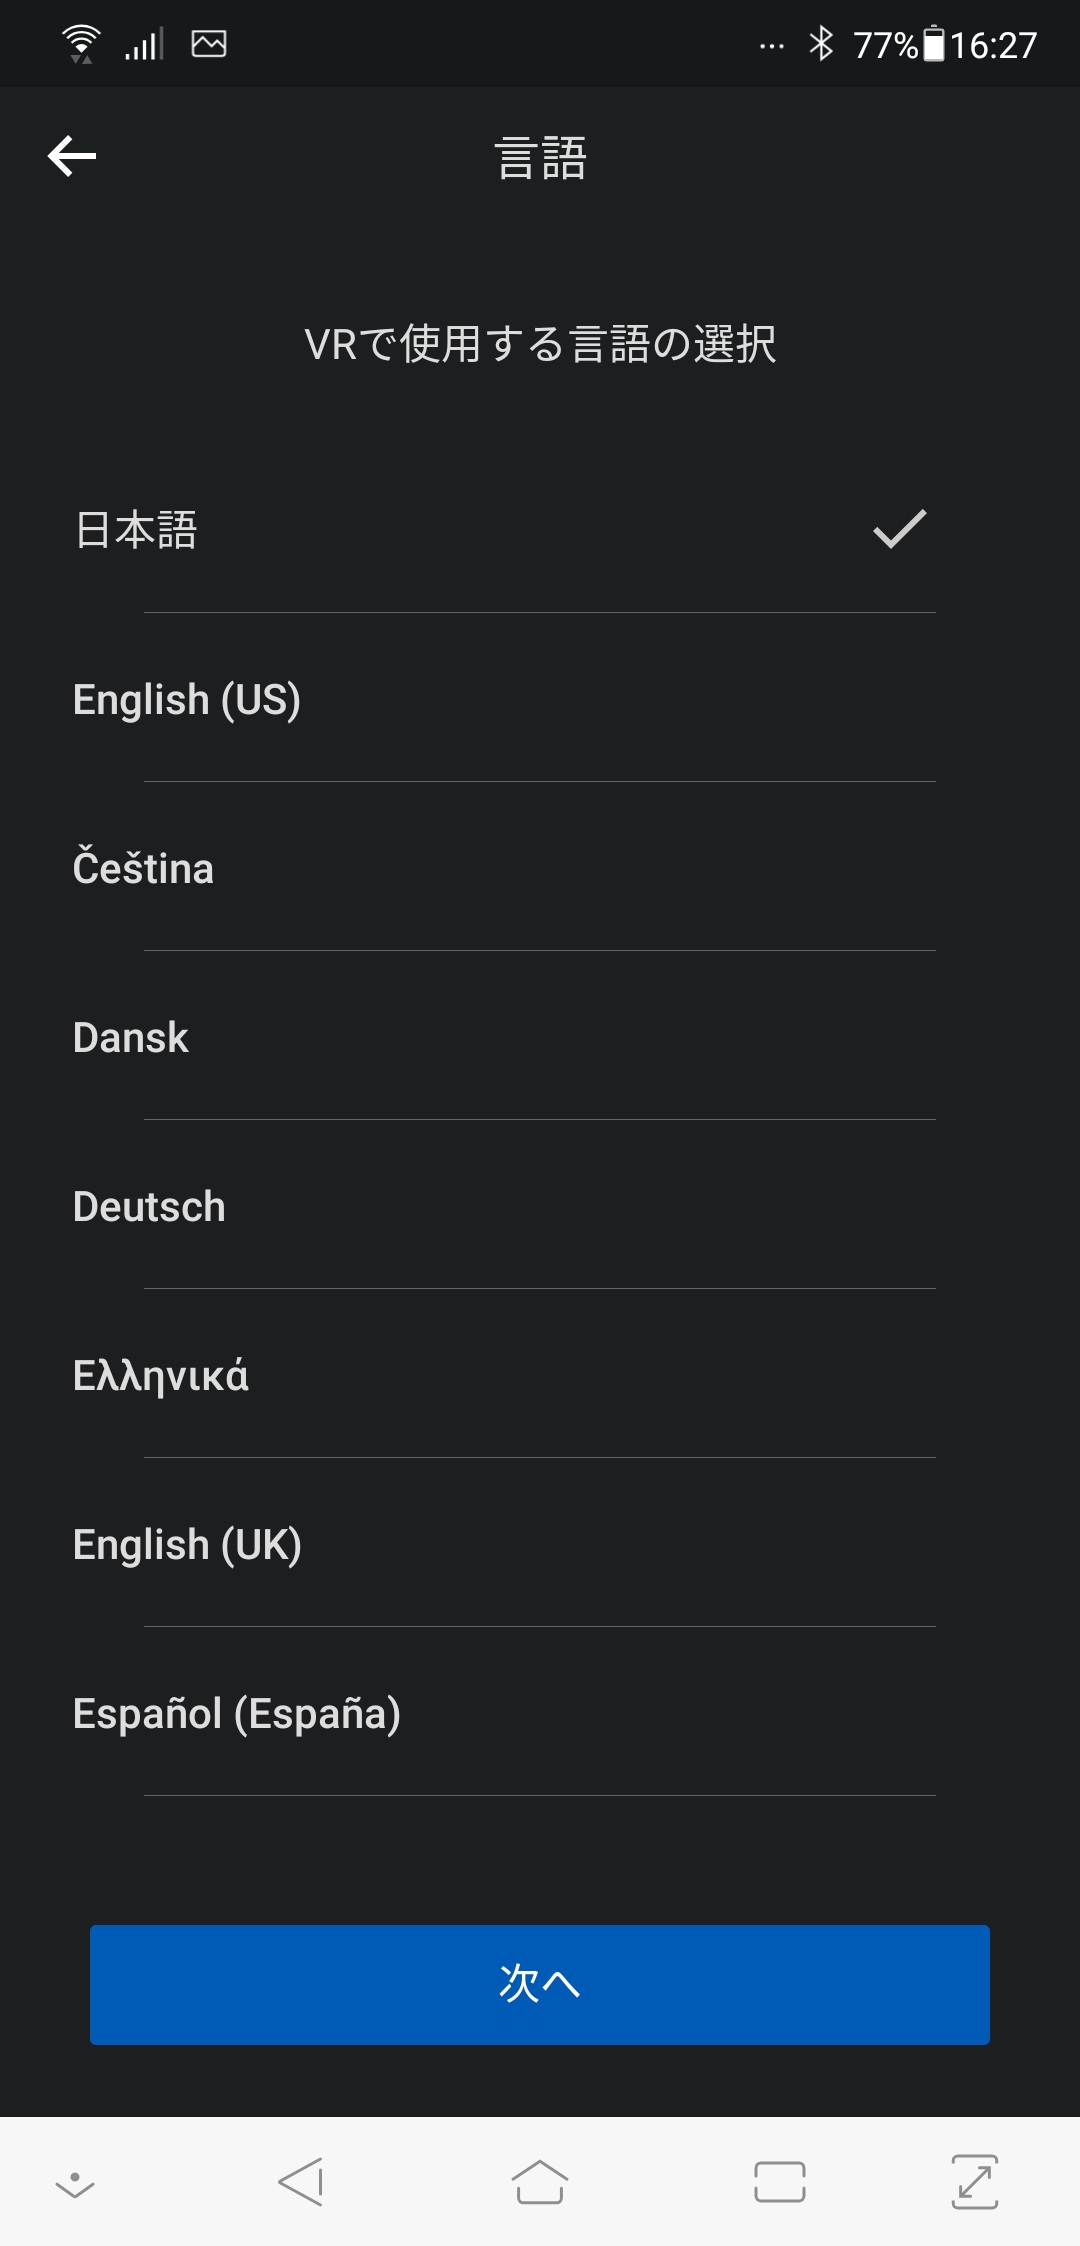Tap the screen expand icon in navigation bar

click(x=974, y=2181)
